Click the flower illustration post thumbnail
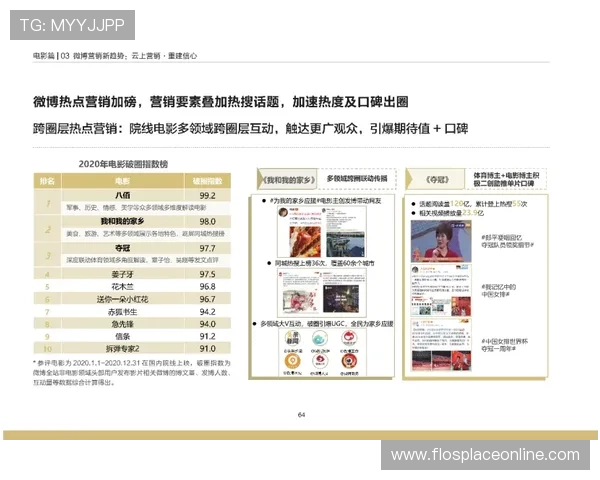 click(300, 300)
